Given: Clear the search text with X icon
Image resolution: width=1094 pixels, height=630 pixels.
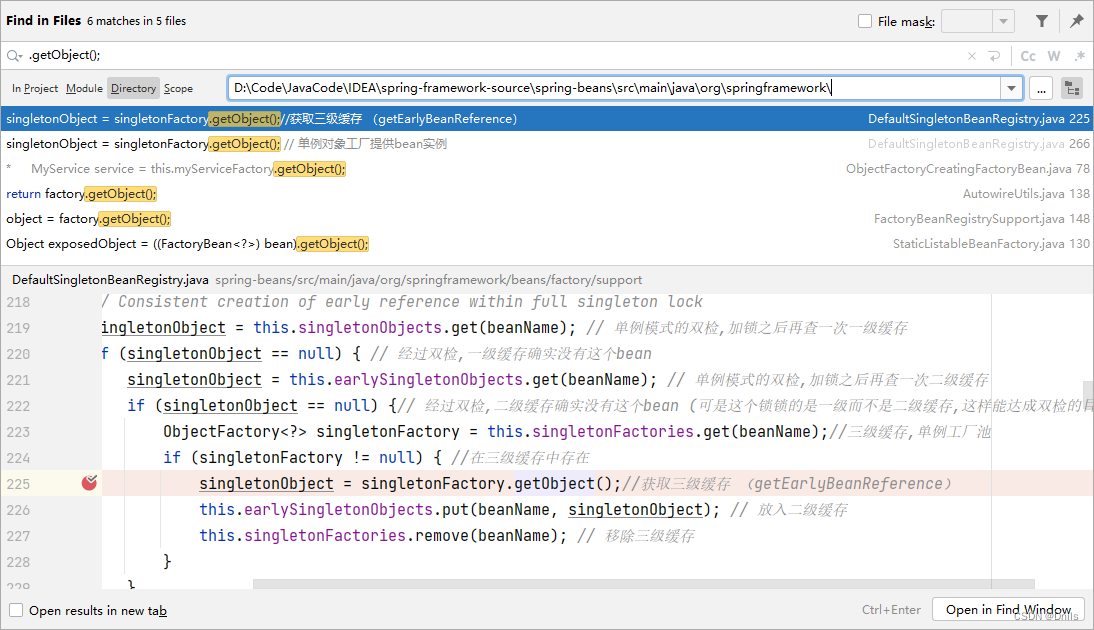Looking at the screenshot, I should (971, 56).
